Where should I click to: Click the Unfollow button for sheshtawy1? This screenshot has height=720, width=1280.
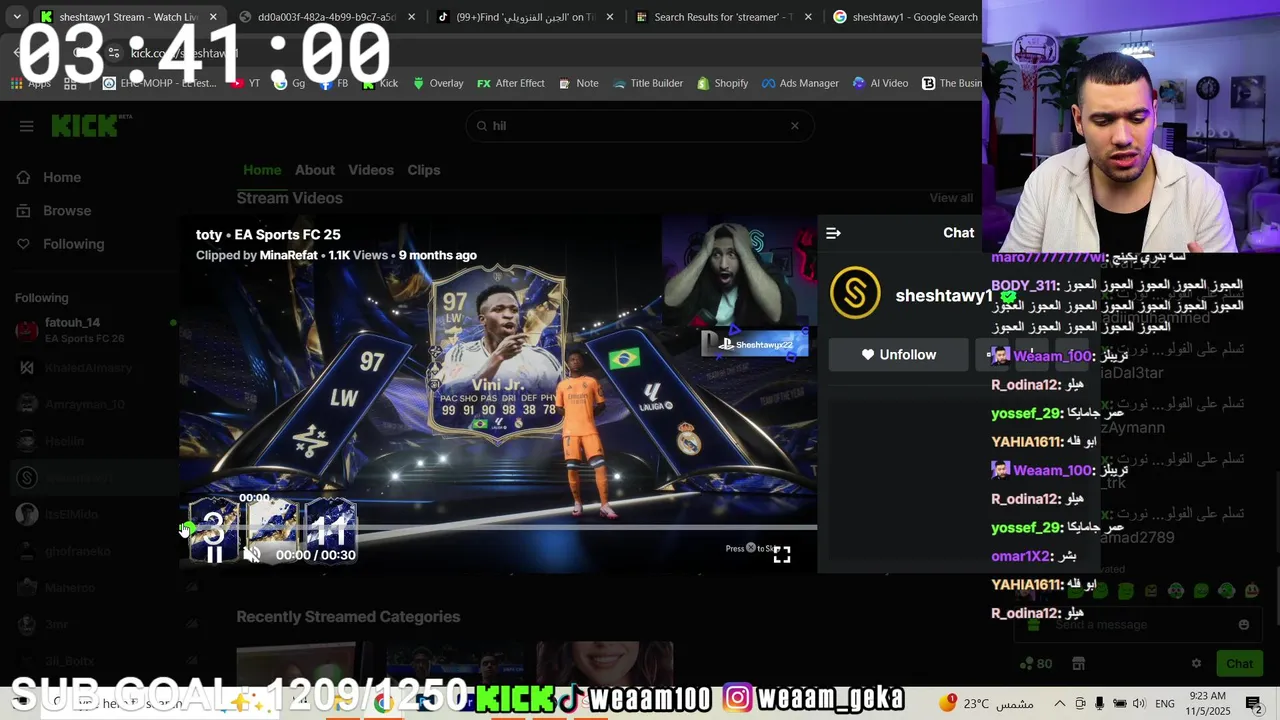click(898, 355)
